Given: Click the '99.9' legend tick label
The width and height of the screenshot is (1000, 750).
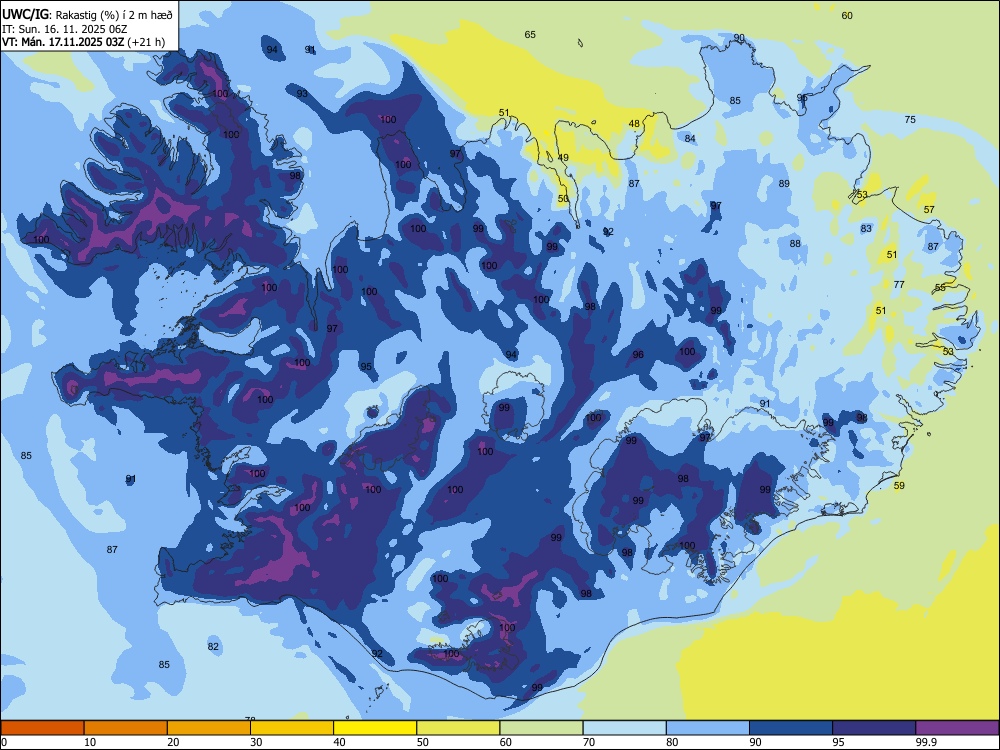Looking at the screenshot, I should 926,742.
